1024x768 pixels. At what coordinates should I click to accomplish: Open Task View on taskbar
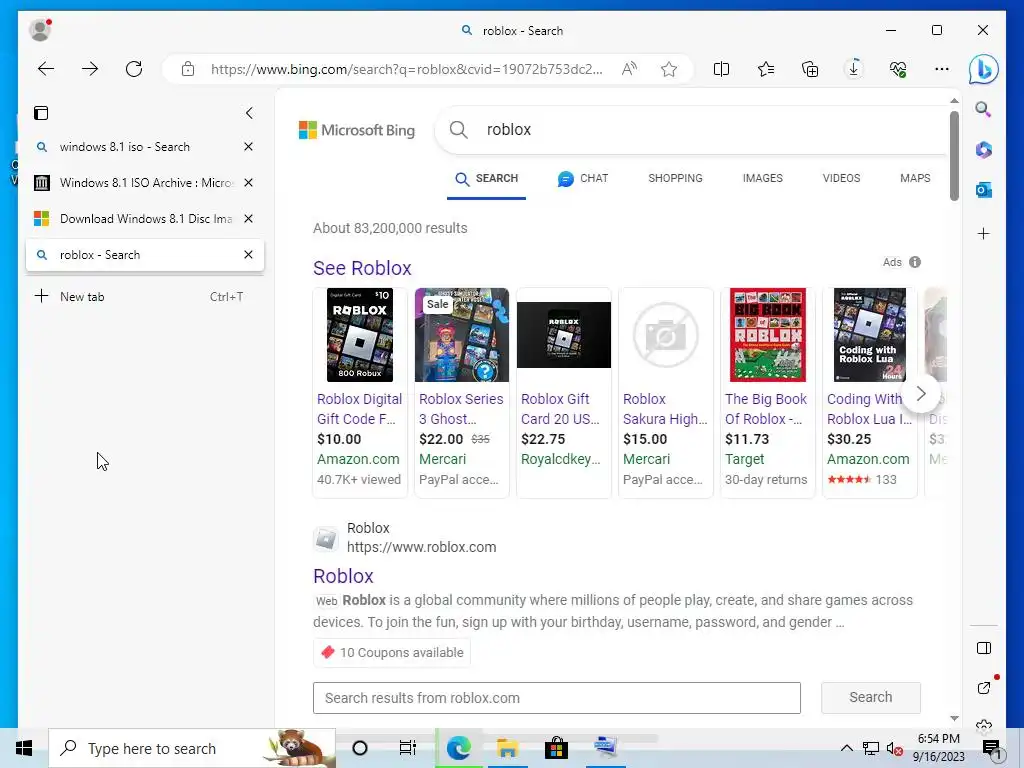click(408, 748)
